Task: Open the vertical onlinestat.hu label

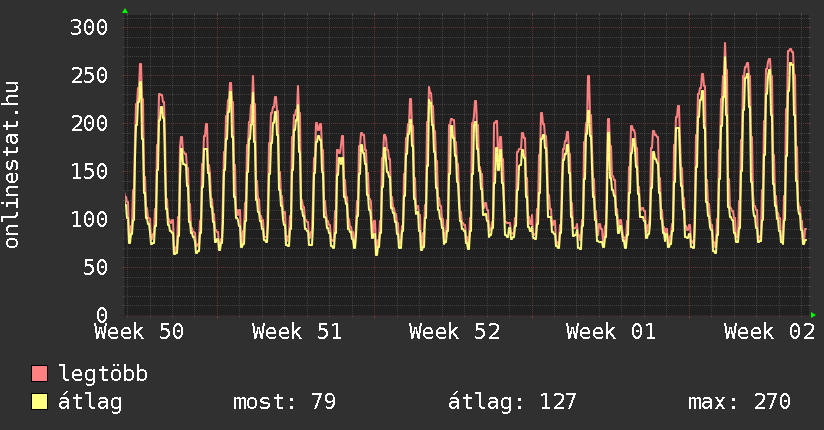Action: coord(13,166)
